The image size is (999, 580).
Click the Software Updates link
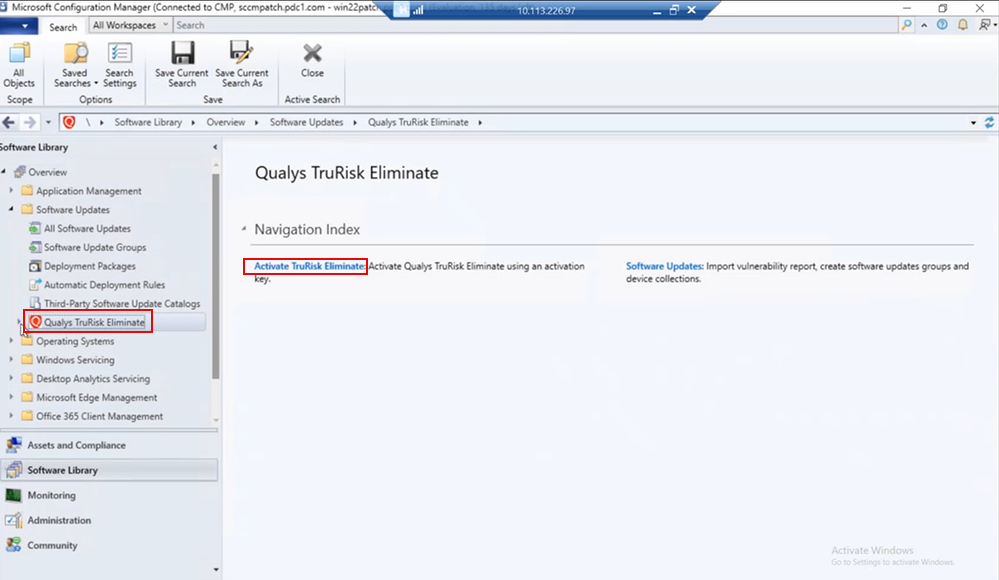point(664,267)
